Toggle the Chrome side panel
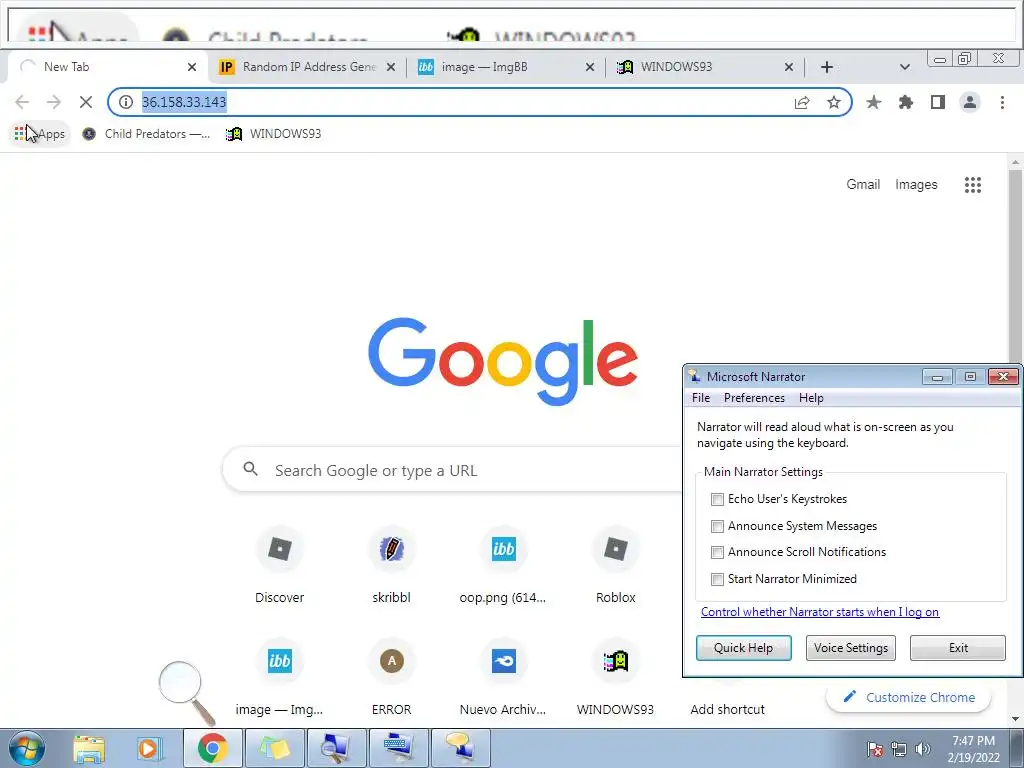1024x768 pixels. 938,102
